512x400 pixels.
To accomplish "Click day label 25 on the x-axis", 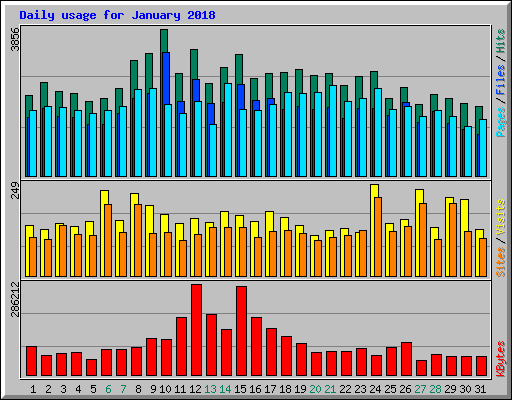I will pos(390,389).
